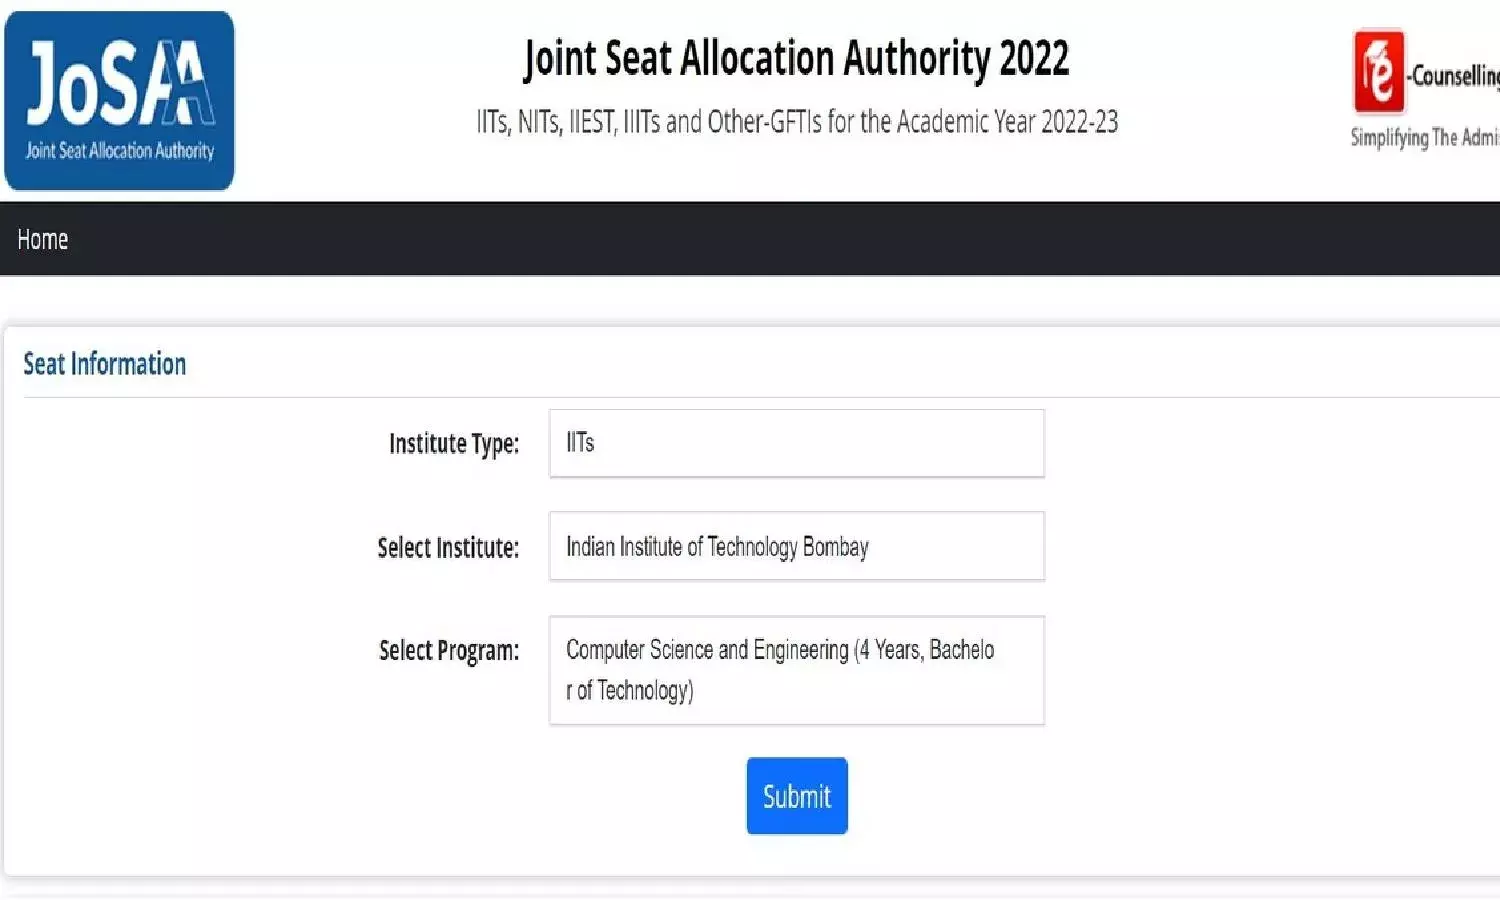Click the '-Counselling' text beside red emblem
The height and width of the screenshot is (900, 1500).
click(1455, 76)
